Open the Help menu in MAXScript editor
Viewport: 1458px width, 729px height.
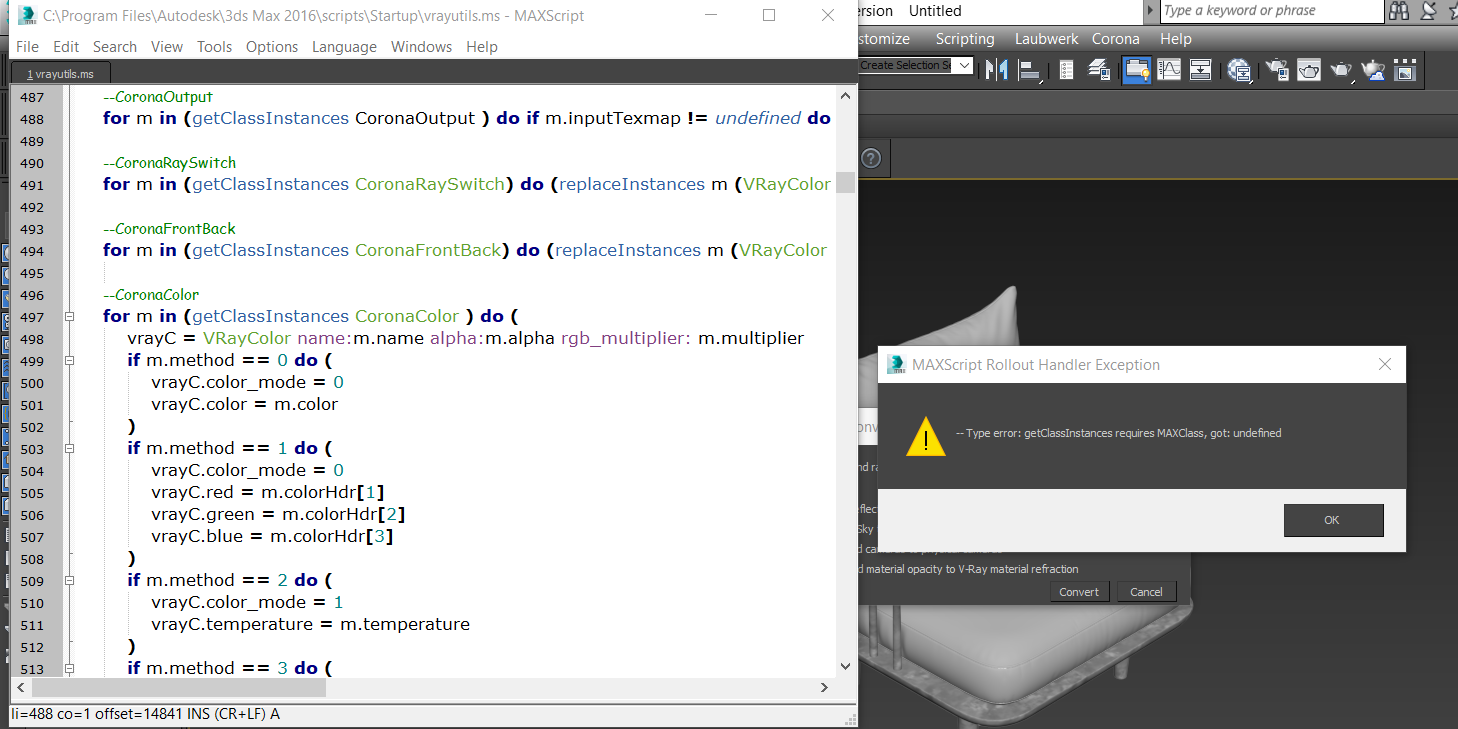(x=482, y=47)
